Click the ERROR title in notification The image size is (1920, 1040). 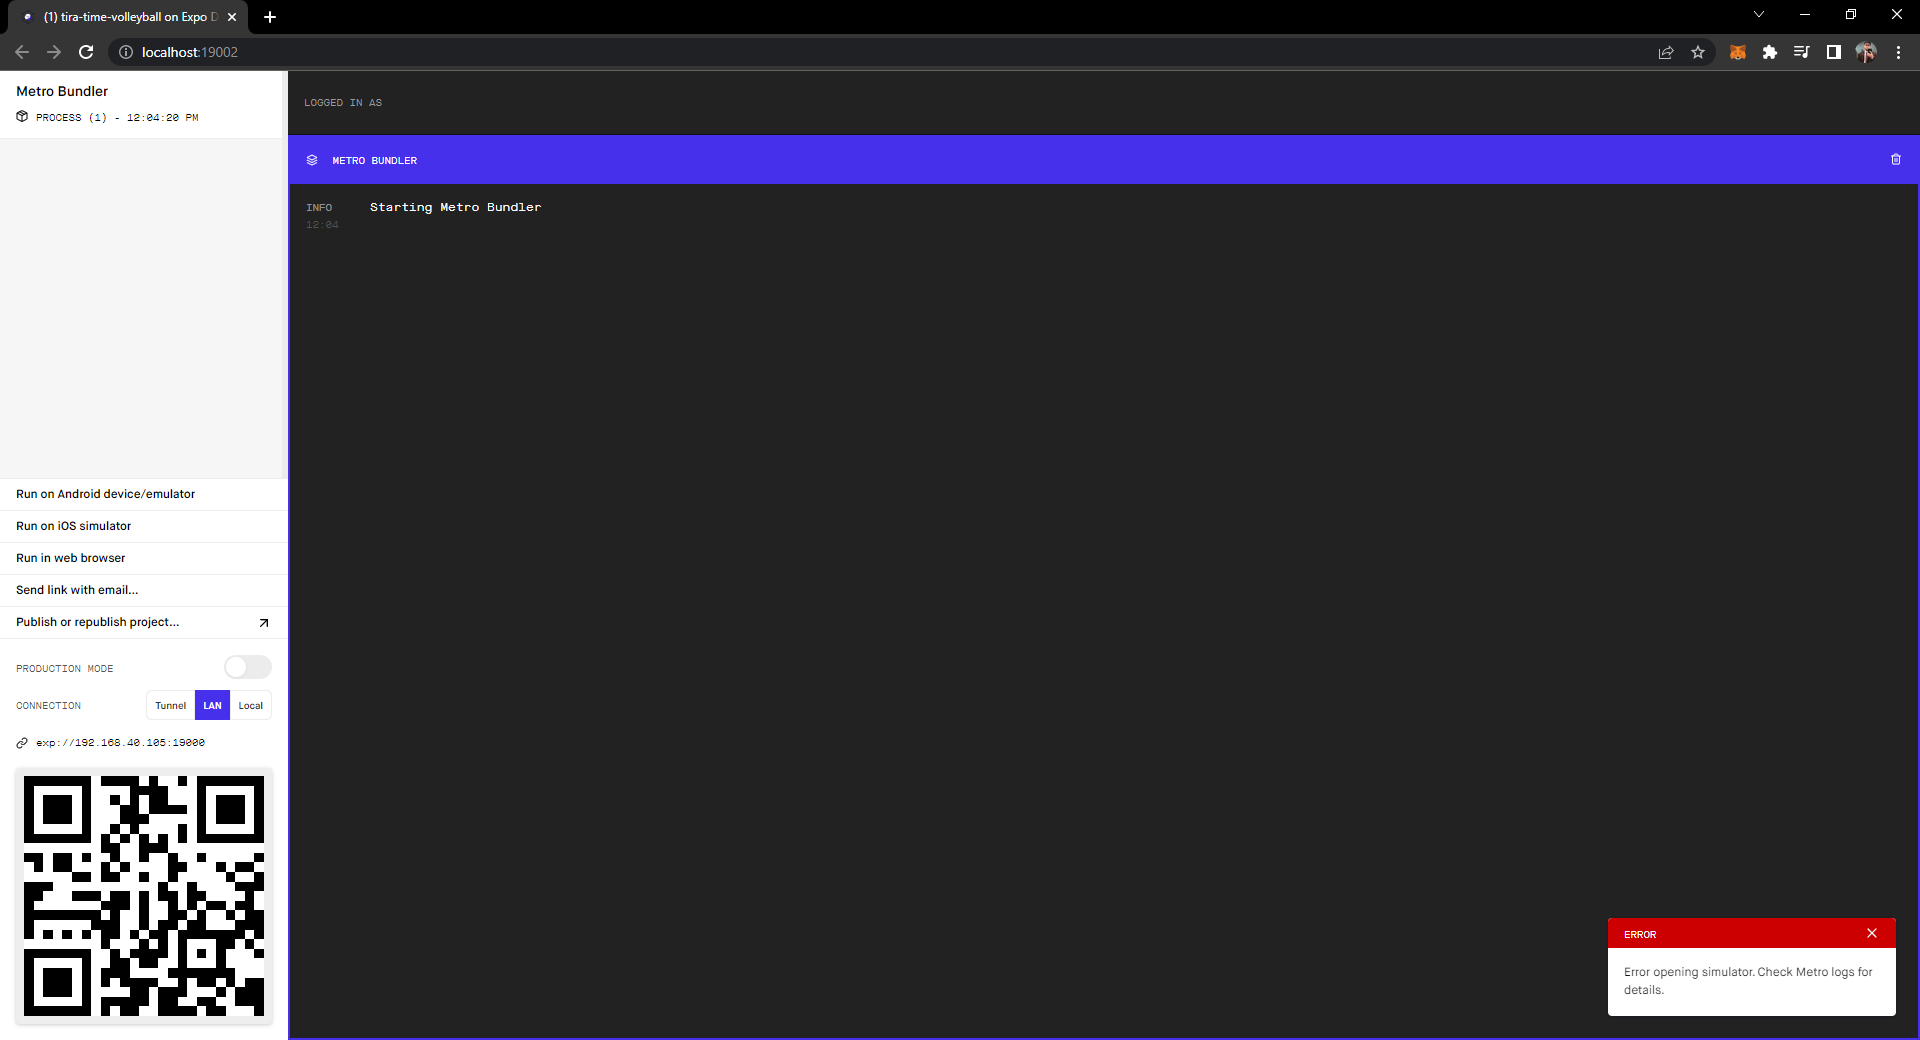click(1640, 935)
